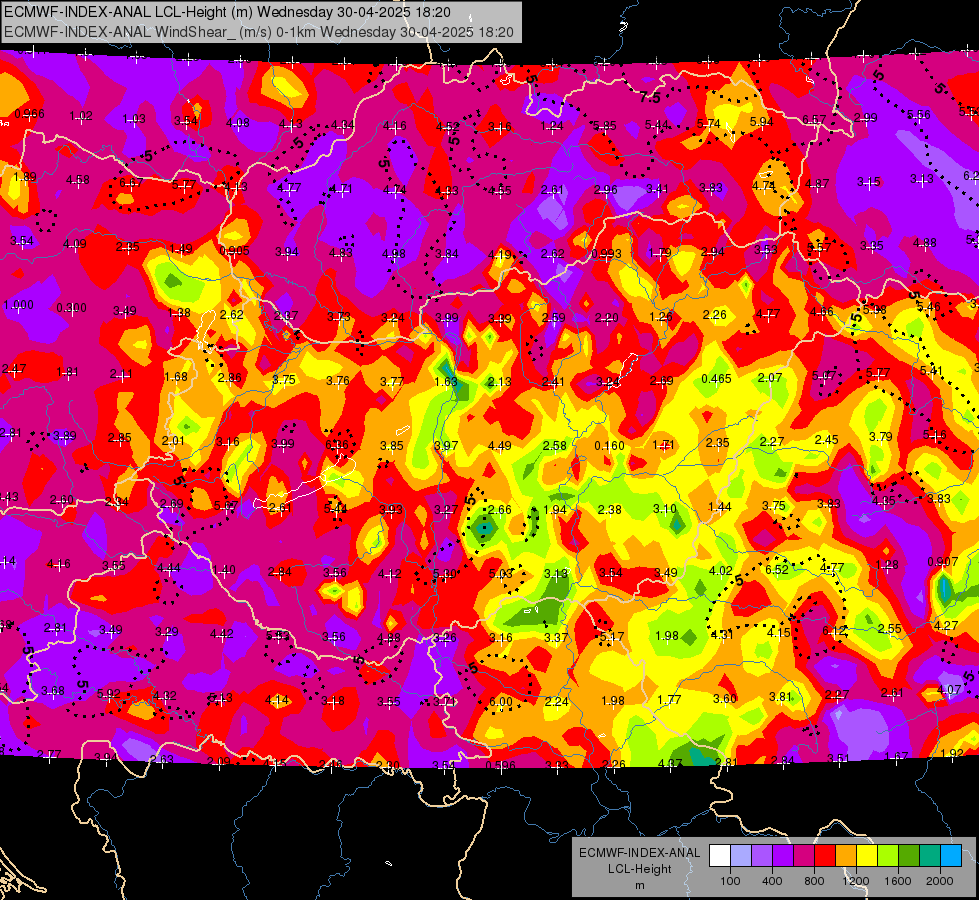Viewport: 979px width, 900px height.
Task: Click the 0.966 wind shear value
Action: click(29, 114)
